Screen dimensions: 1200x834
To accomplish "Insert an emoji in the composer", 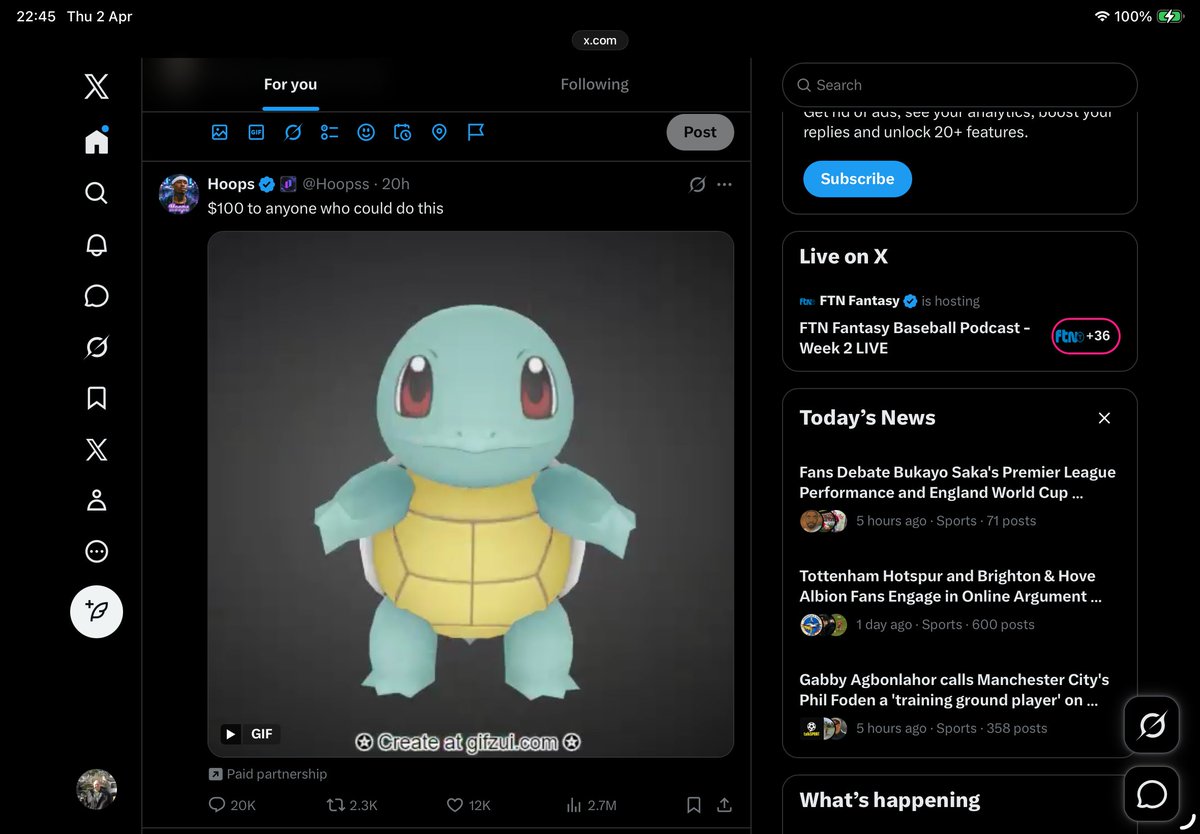I will point(366,132).
